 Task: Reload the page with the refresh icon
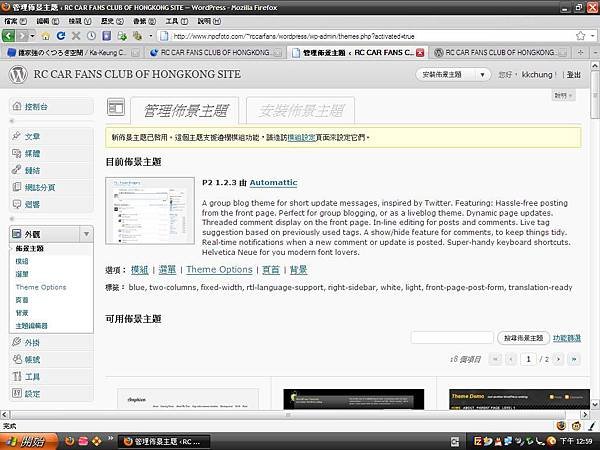pyautogui.click(x=60, y=36)
